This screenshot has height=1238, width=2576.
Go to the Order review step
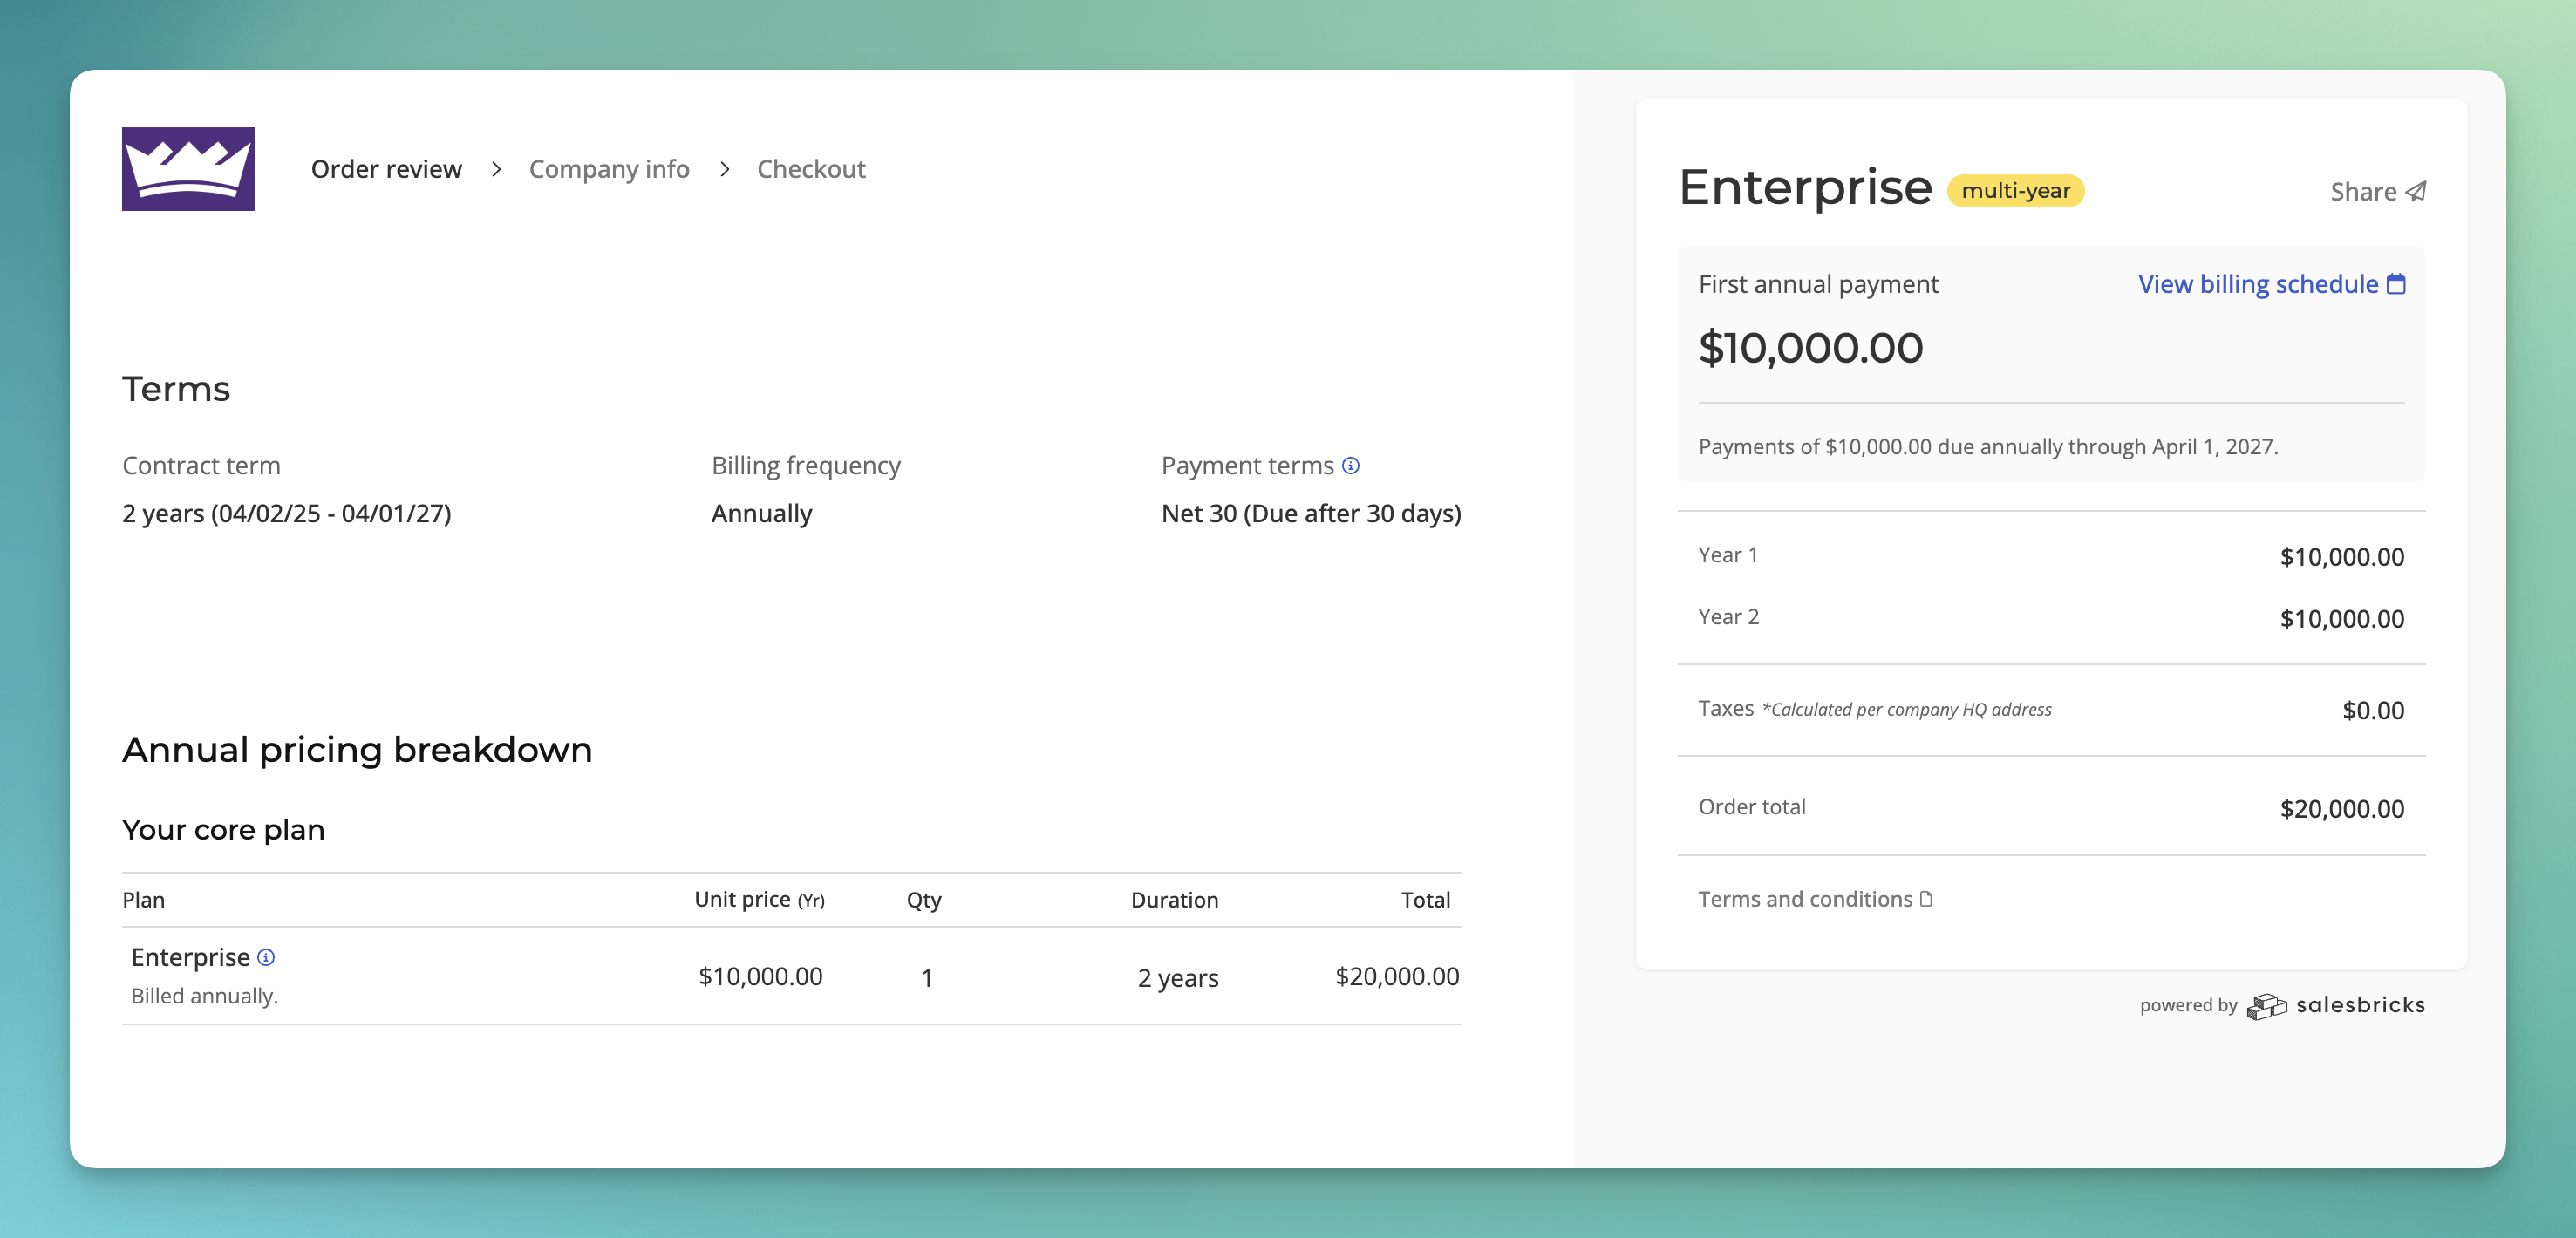(x=386, y=169)
